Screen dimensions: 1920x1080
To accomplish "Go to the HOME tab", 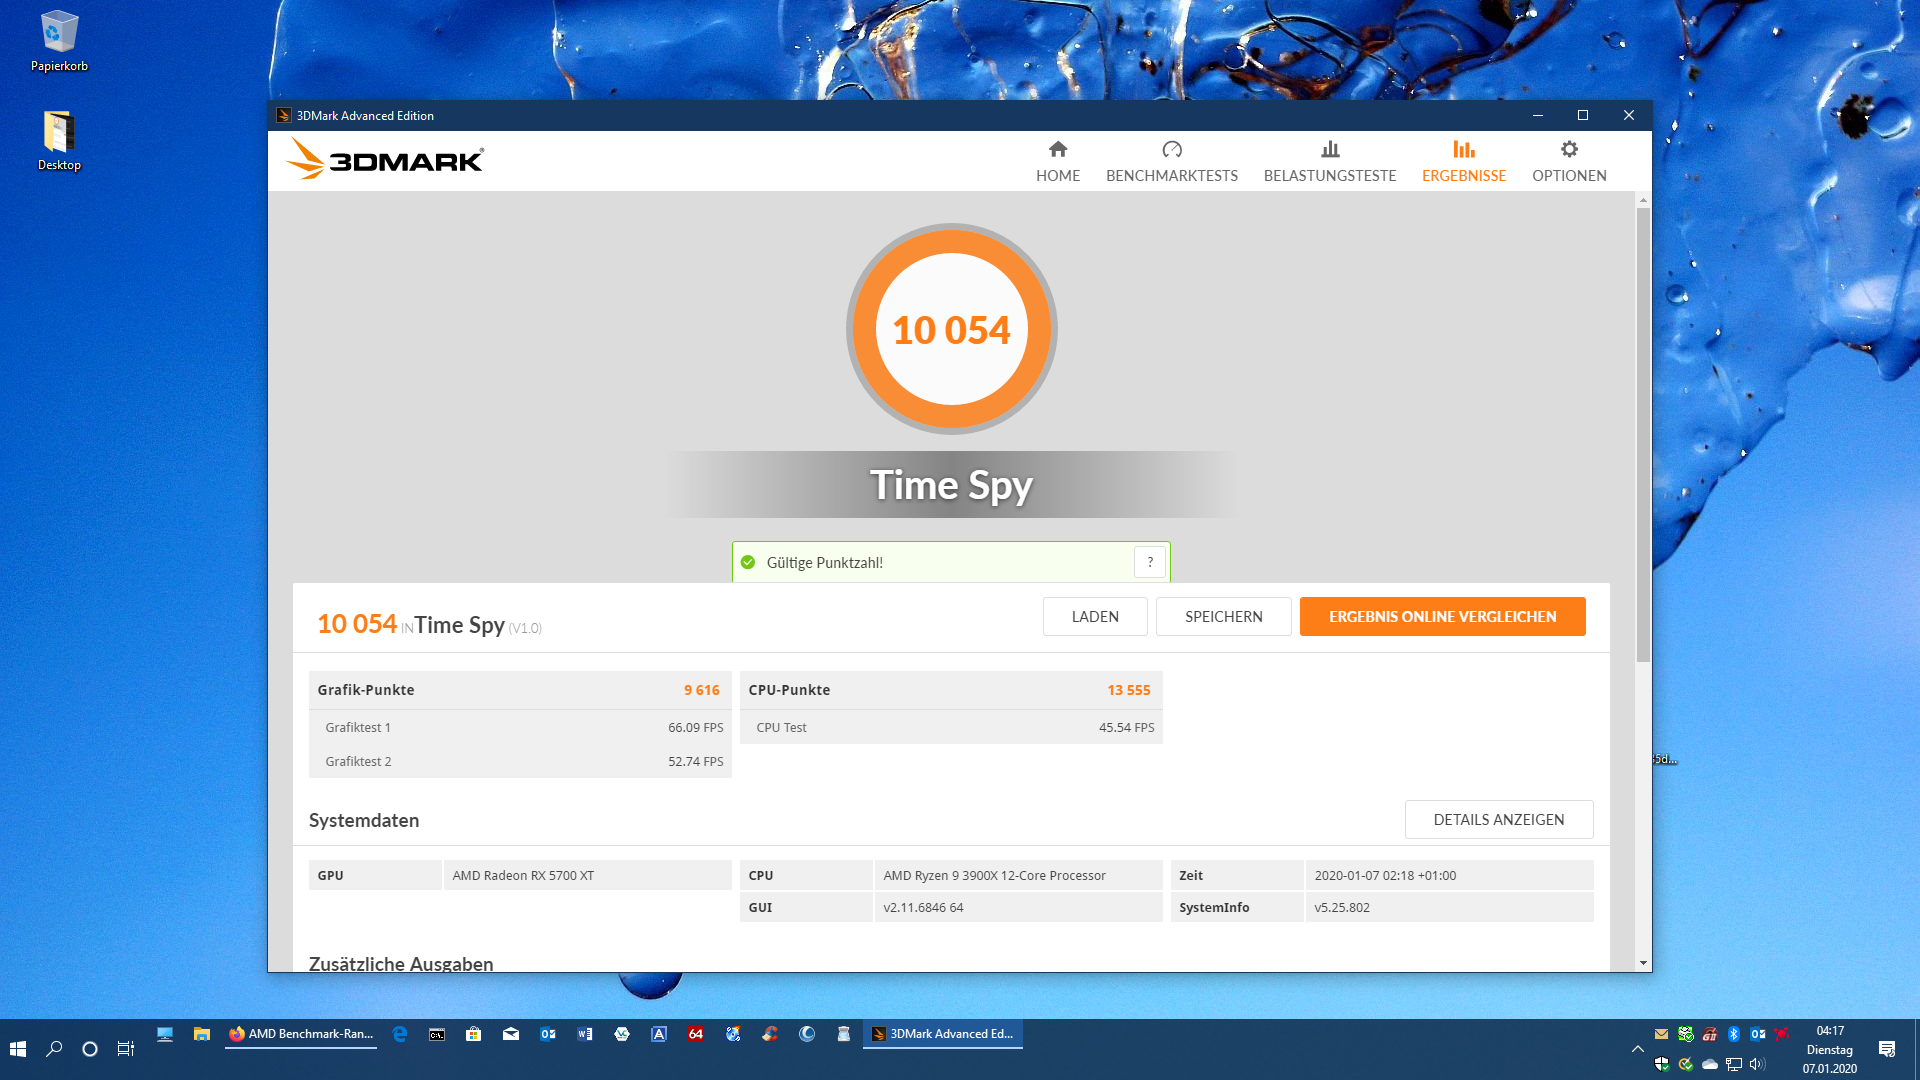I will click(1057, 162).
